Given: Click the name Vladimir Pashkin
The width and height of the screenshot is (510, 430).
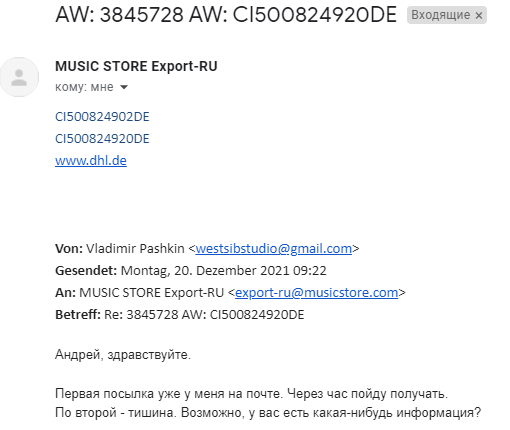Looking at the screenshot, I should [x=135, y=249].
